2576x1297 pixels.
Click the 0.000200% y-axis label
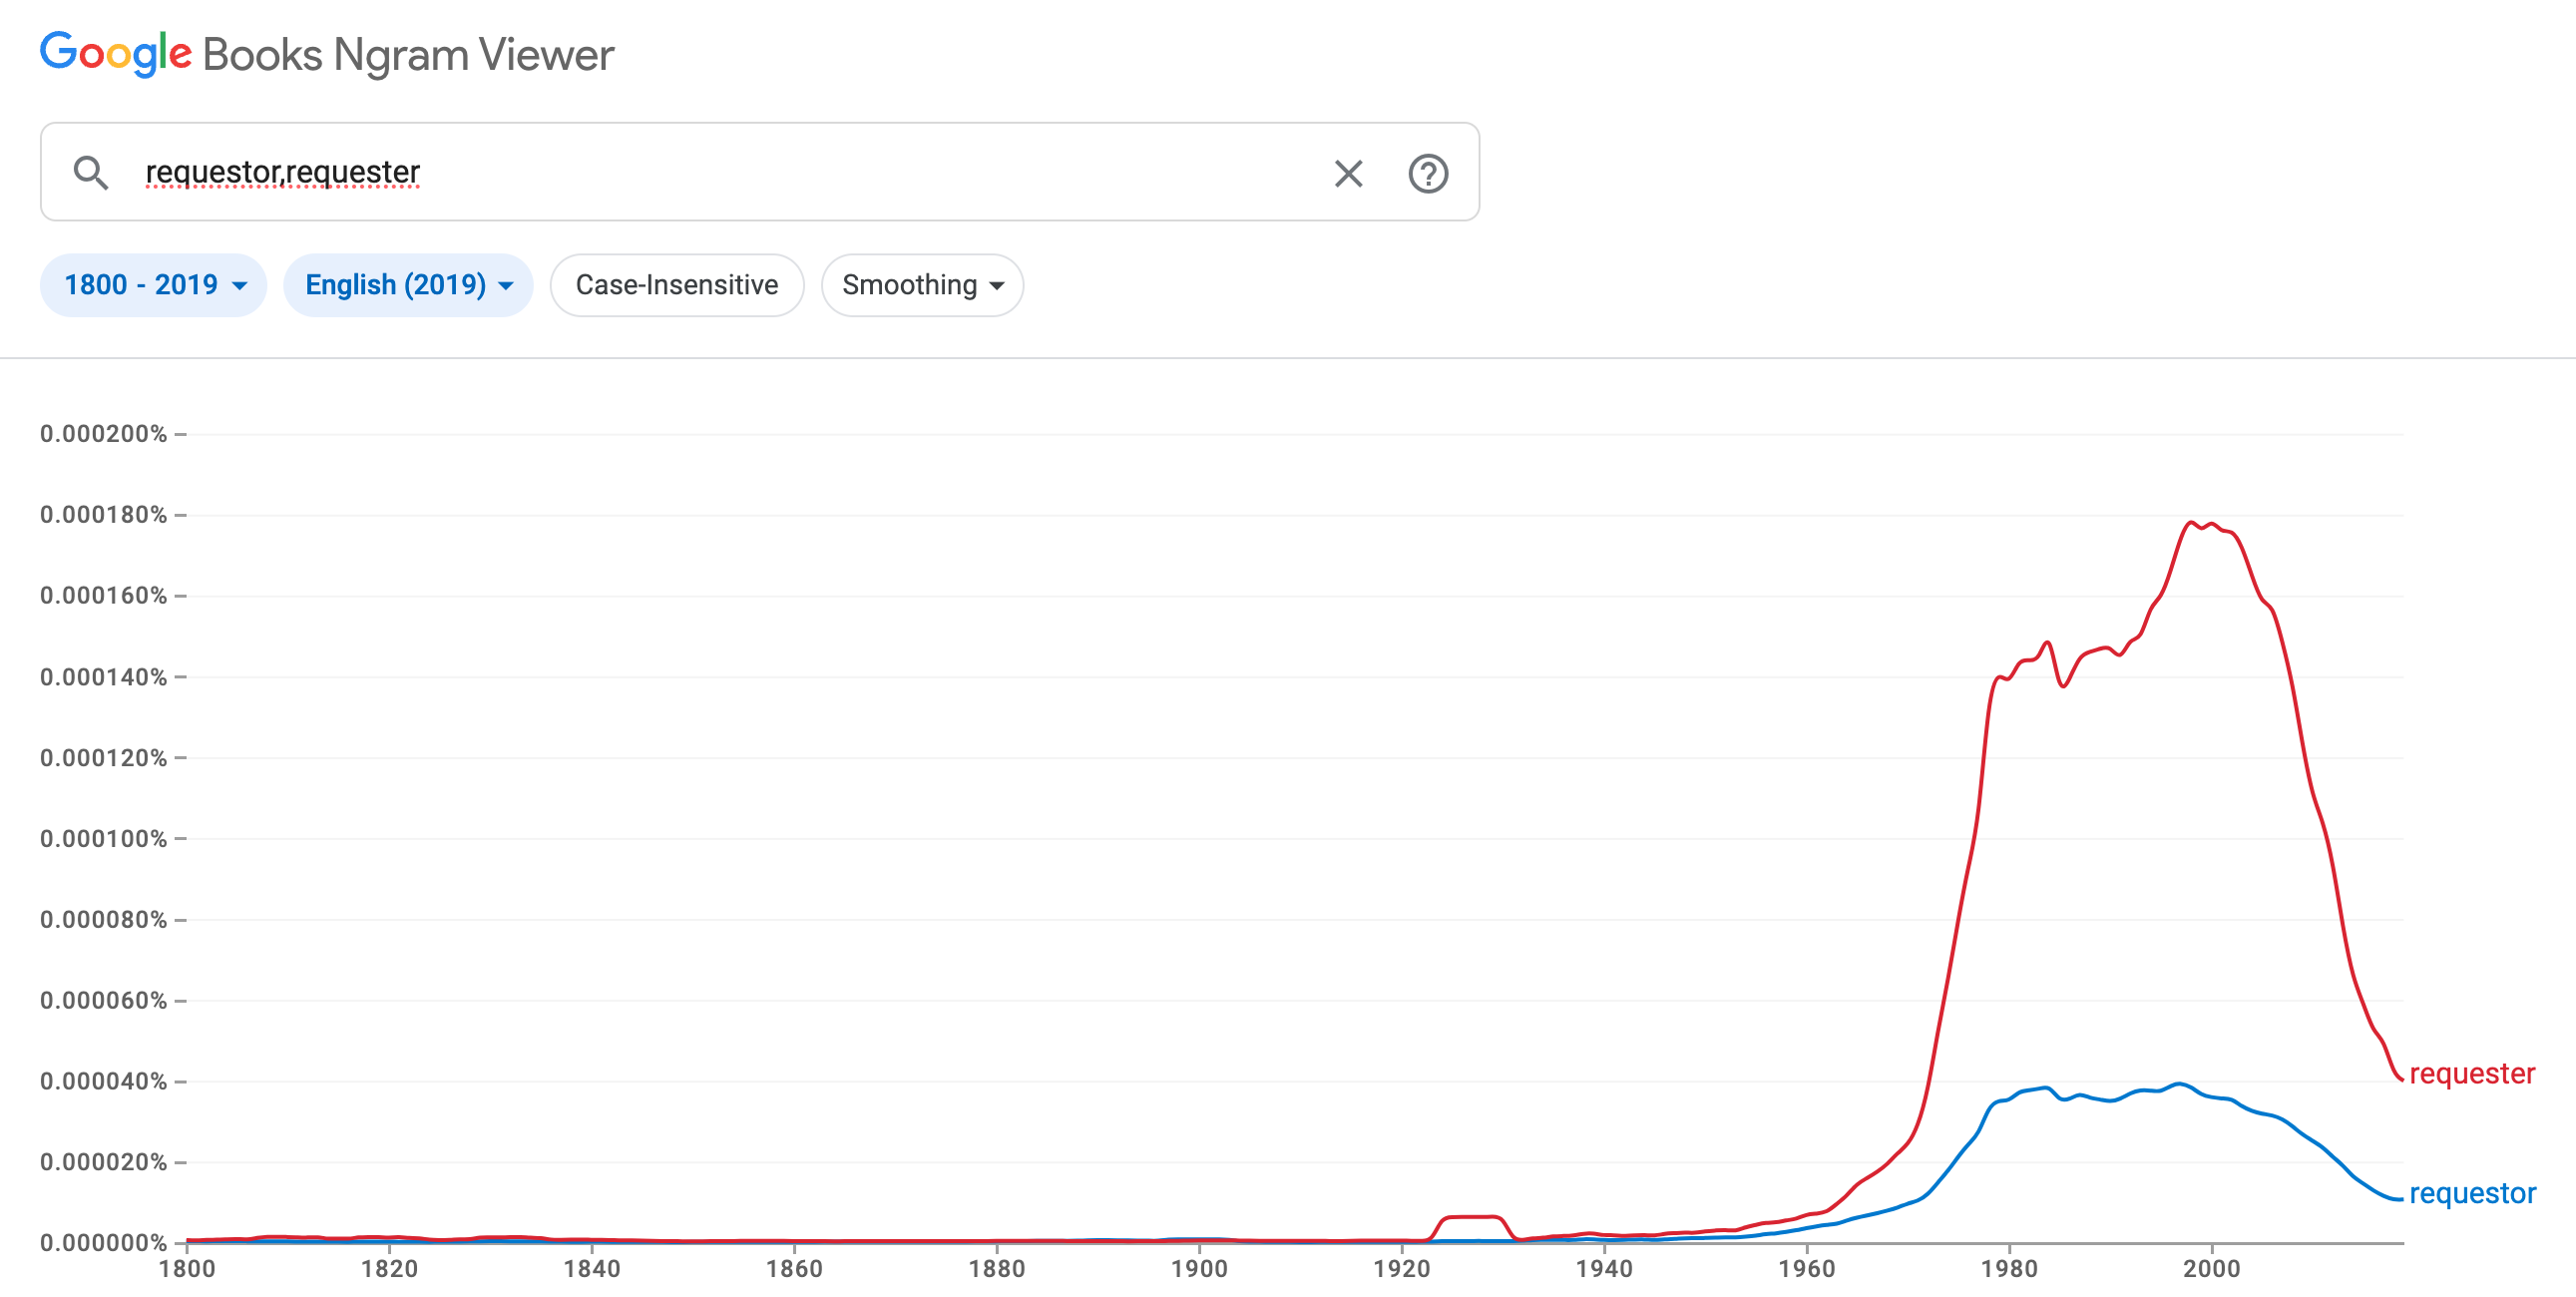pyautogui.click(x=104, y=434)
